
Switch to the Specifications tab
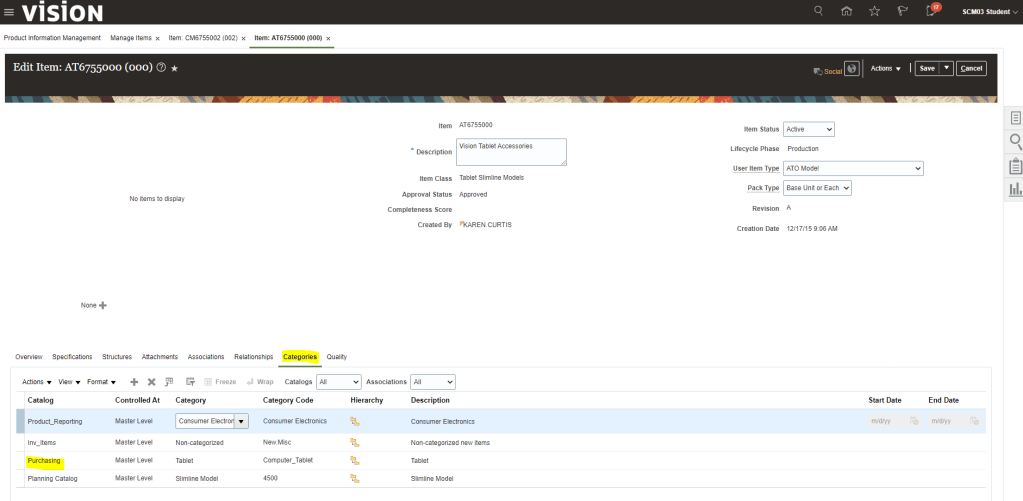[72, 356]
